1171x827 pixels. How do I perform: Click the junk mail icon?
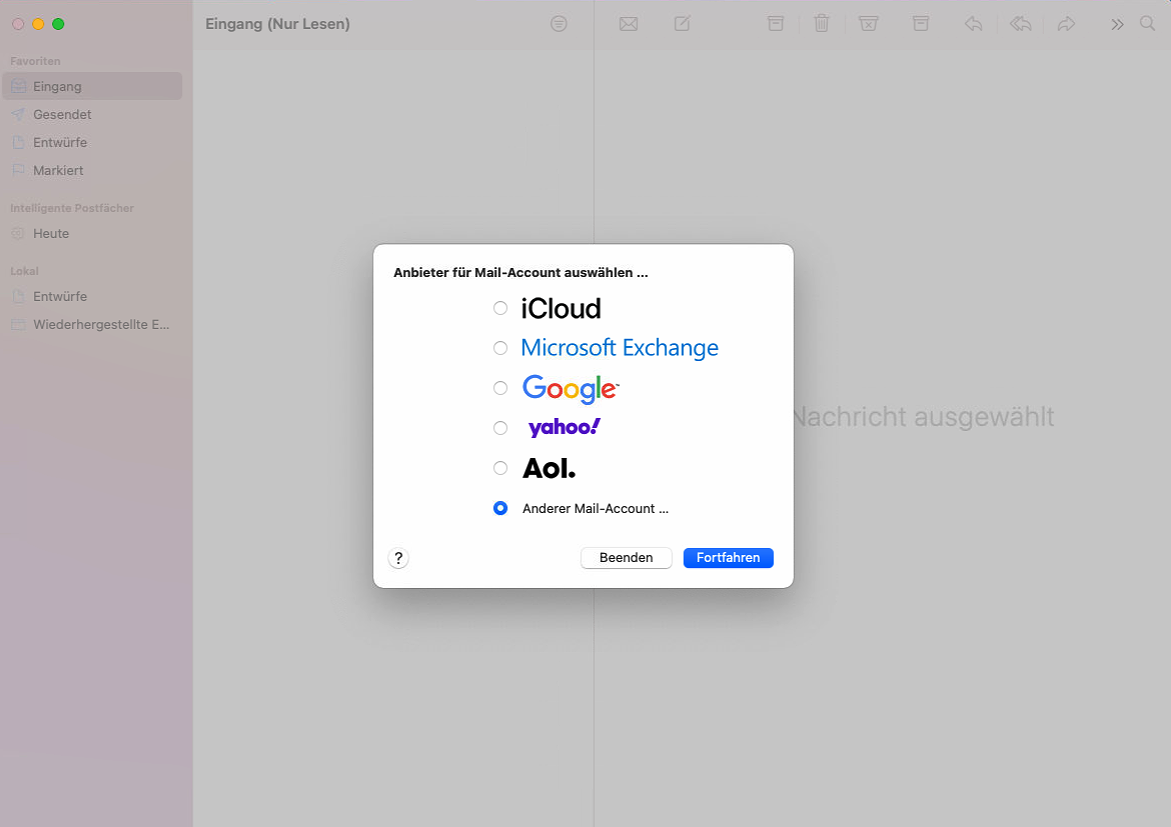pos(868,24)
